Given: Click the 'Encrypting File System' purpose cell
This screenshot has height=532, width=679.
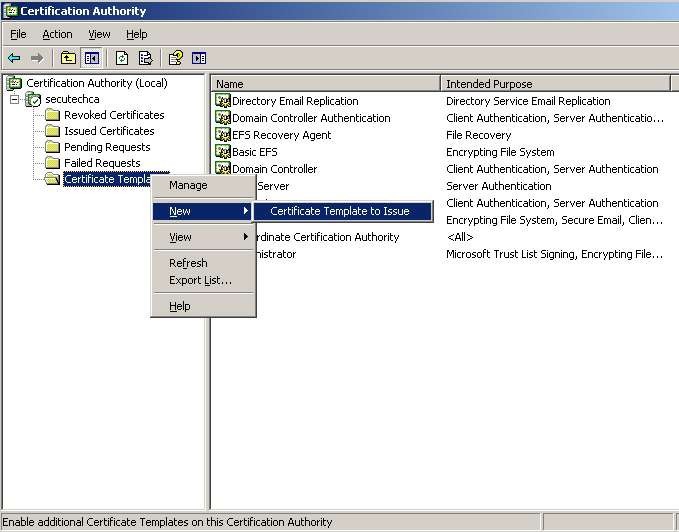Looking at the screenshot, I should pyautogui.click(x=500, y=152).
